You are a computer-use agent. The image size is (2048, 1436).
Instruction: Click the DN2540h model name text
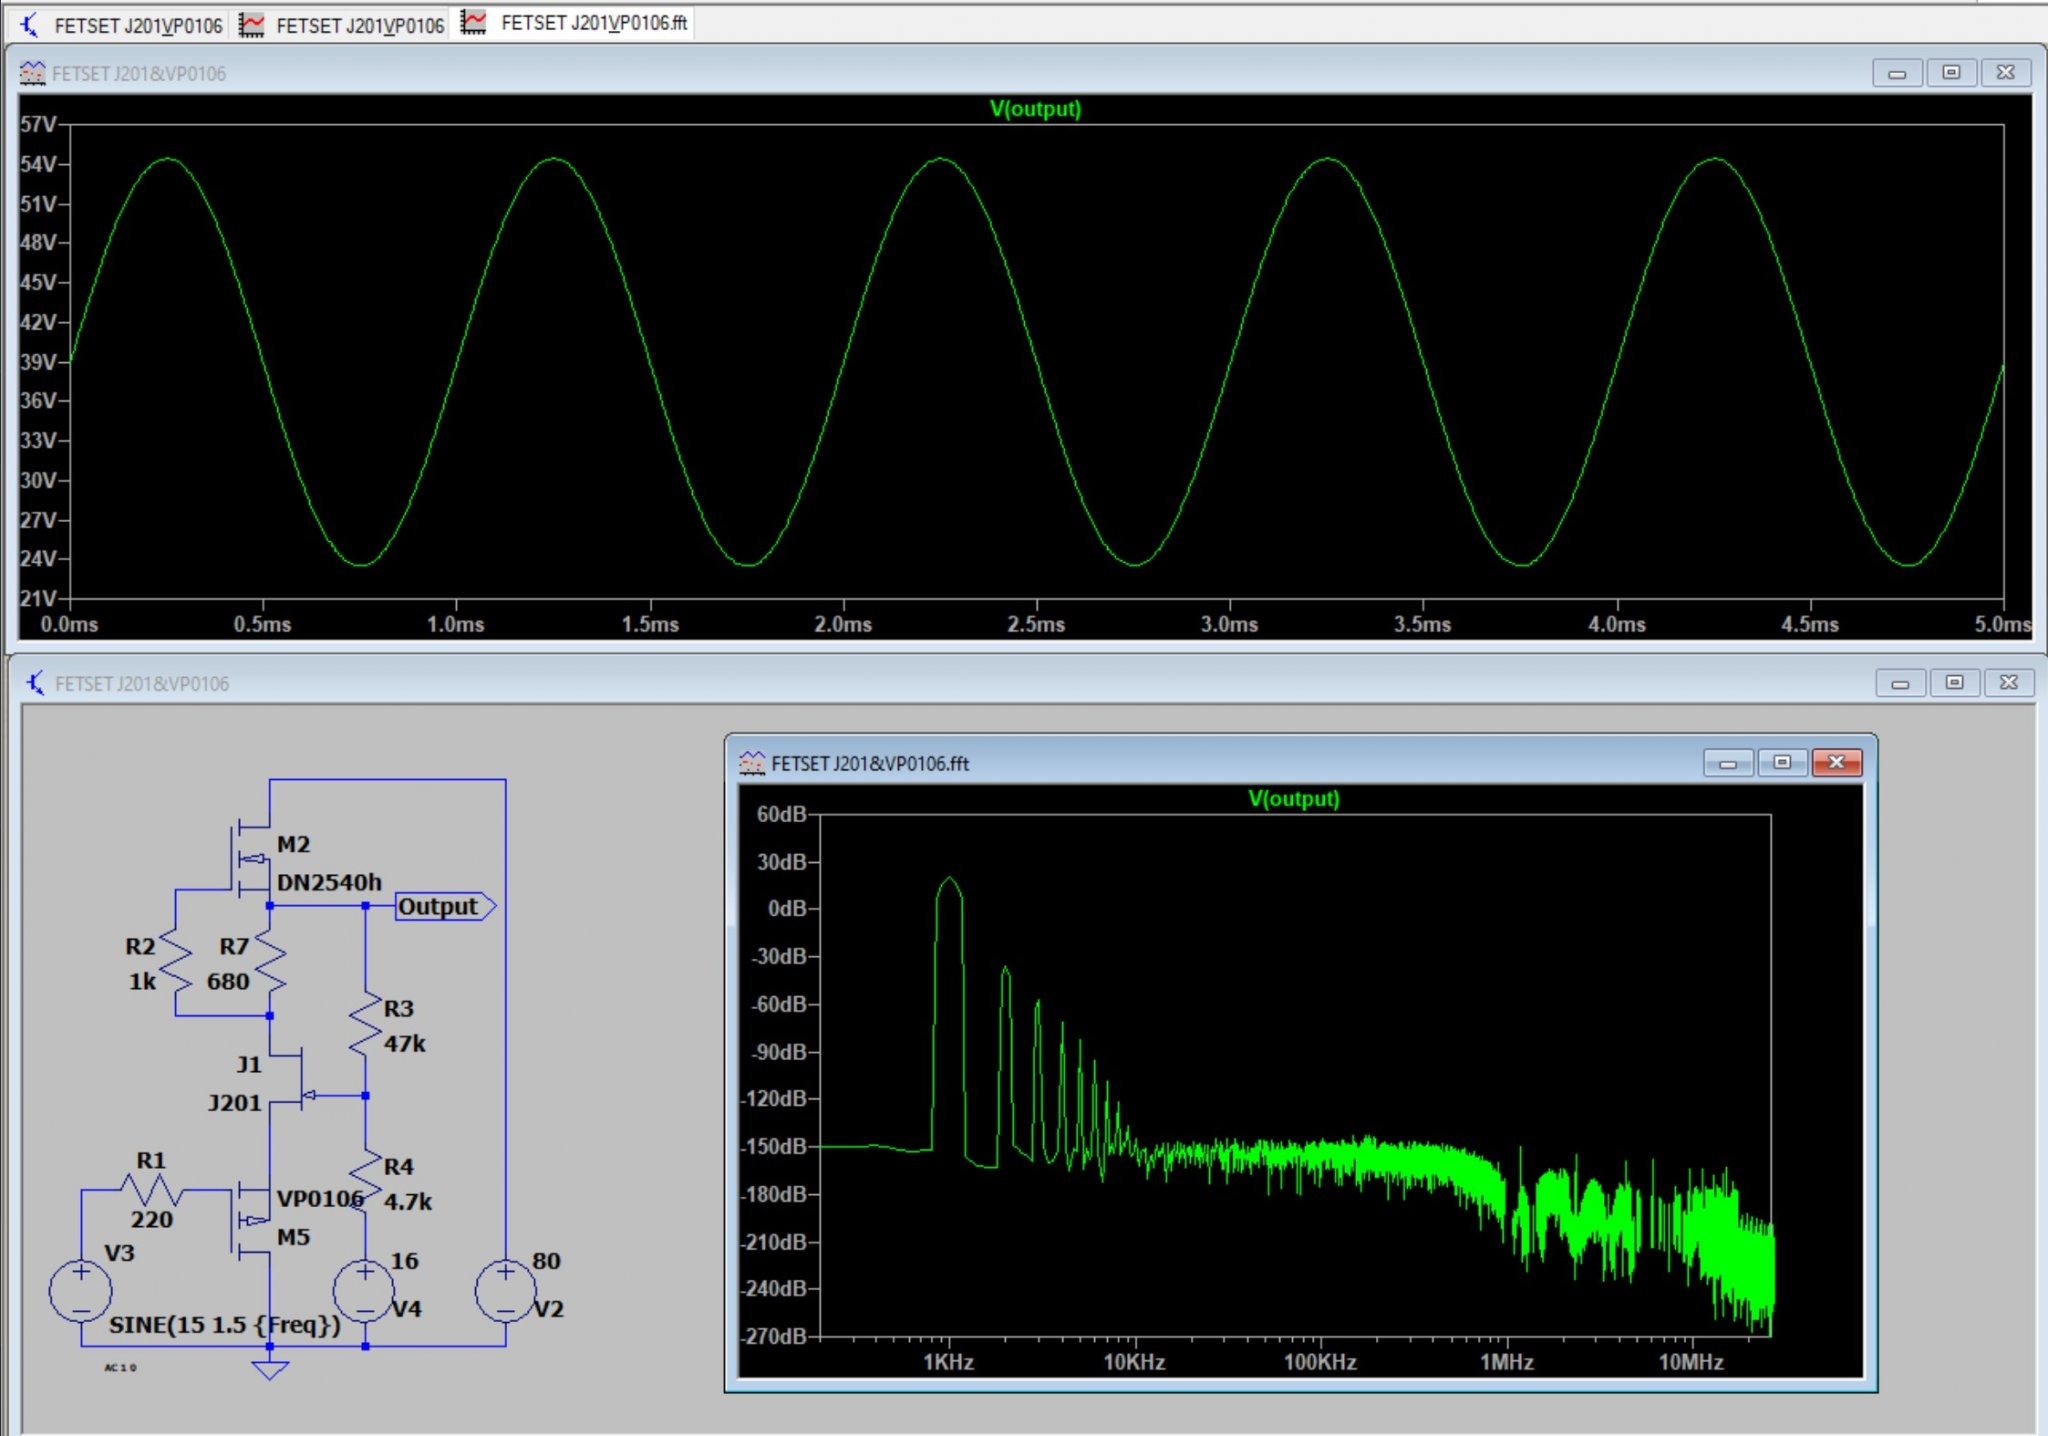(x=329, y=882)
